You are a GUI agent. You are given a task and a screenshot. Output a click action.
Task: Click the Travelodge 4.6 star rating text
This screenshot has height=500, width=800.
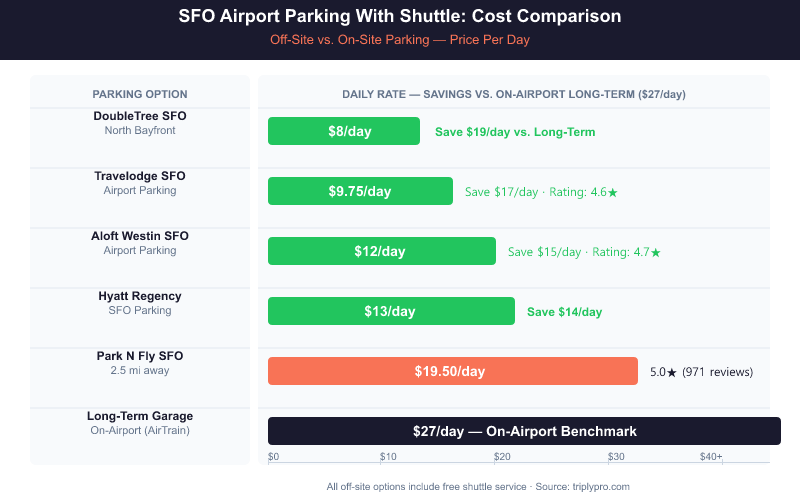tap(541, 192)
